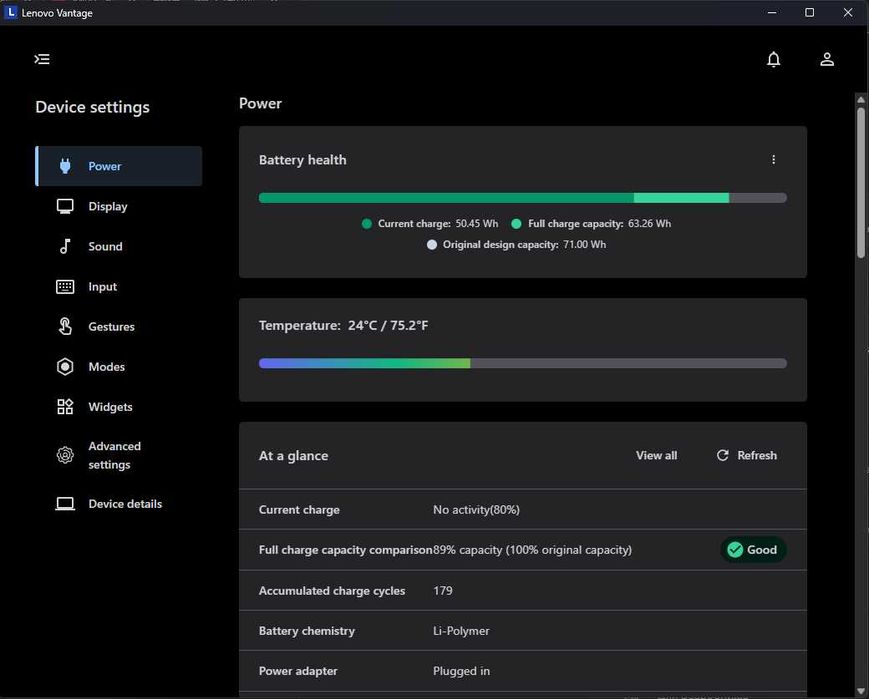Open the Widgets section

click(110, 407)
